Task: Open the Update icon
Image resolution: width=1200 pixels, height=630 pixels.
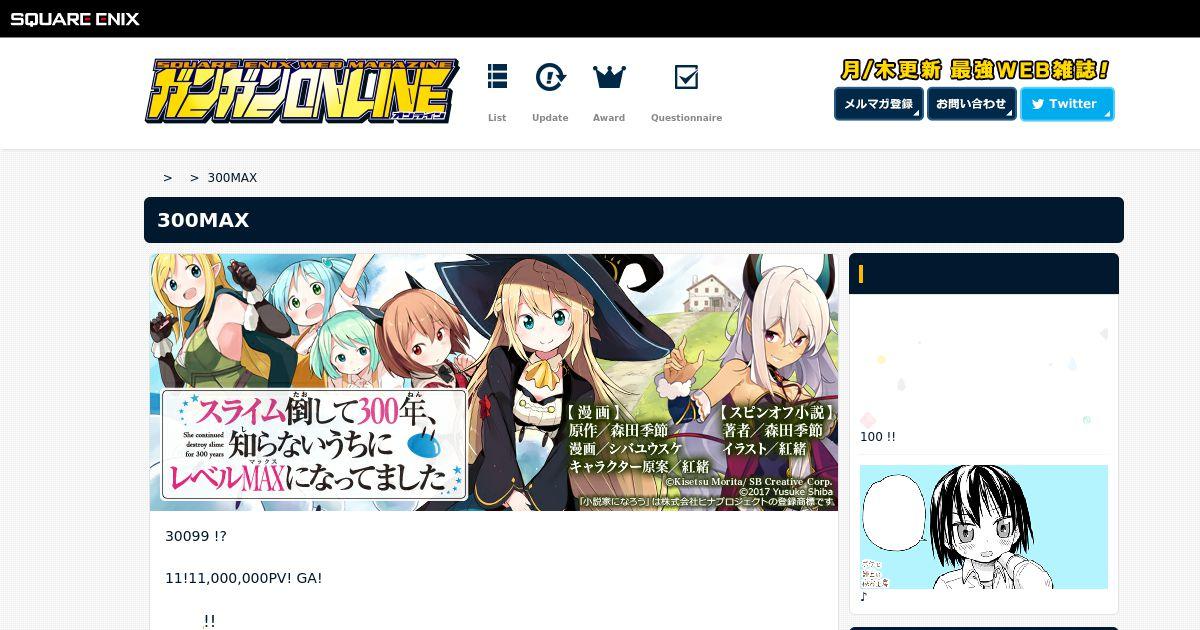Action: click(550, 77)
